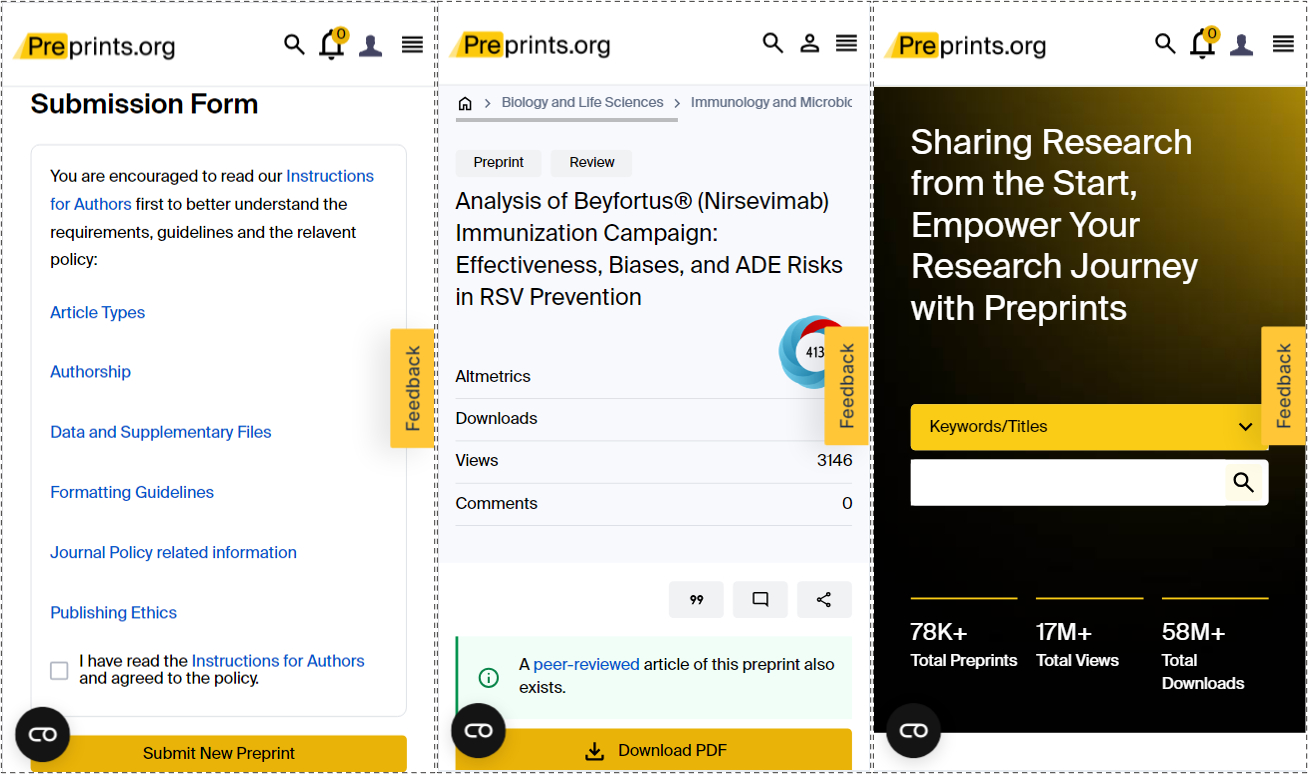Click search icon in homepage panel header
The height and width of the screenshot is (774, 1308).
(1165, 44)
